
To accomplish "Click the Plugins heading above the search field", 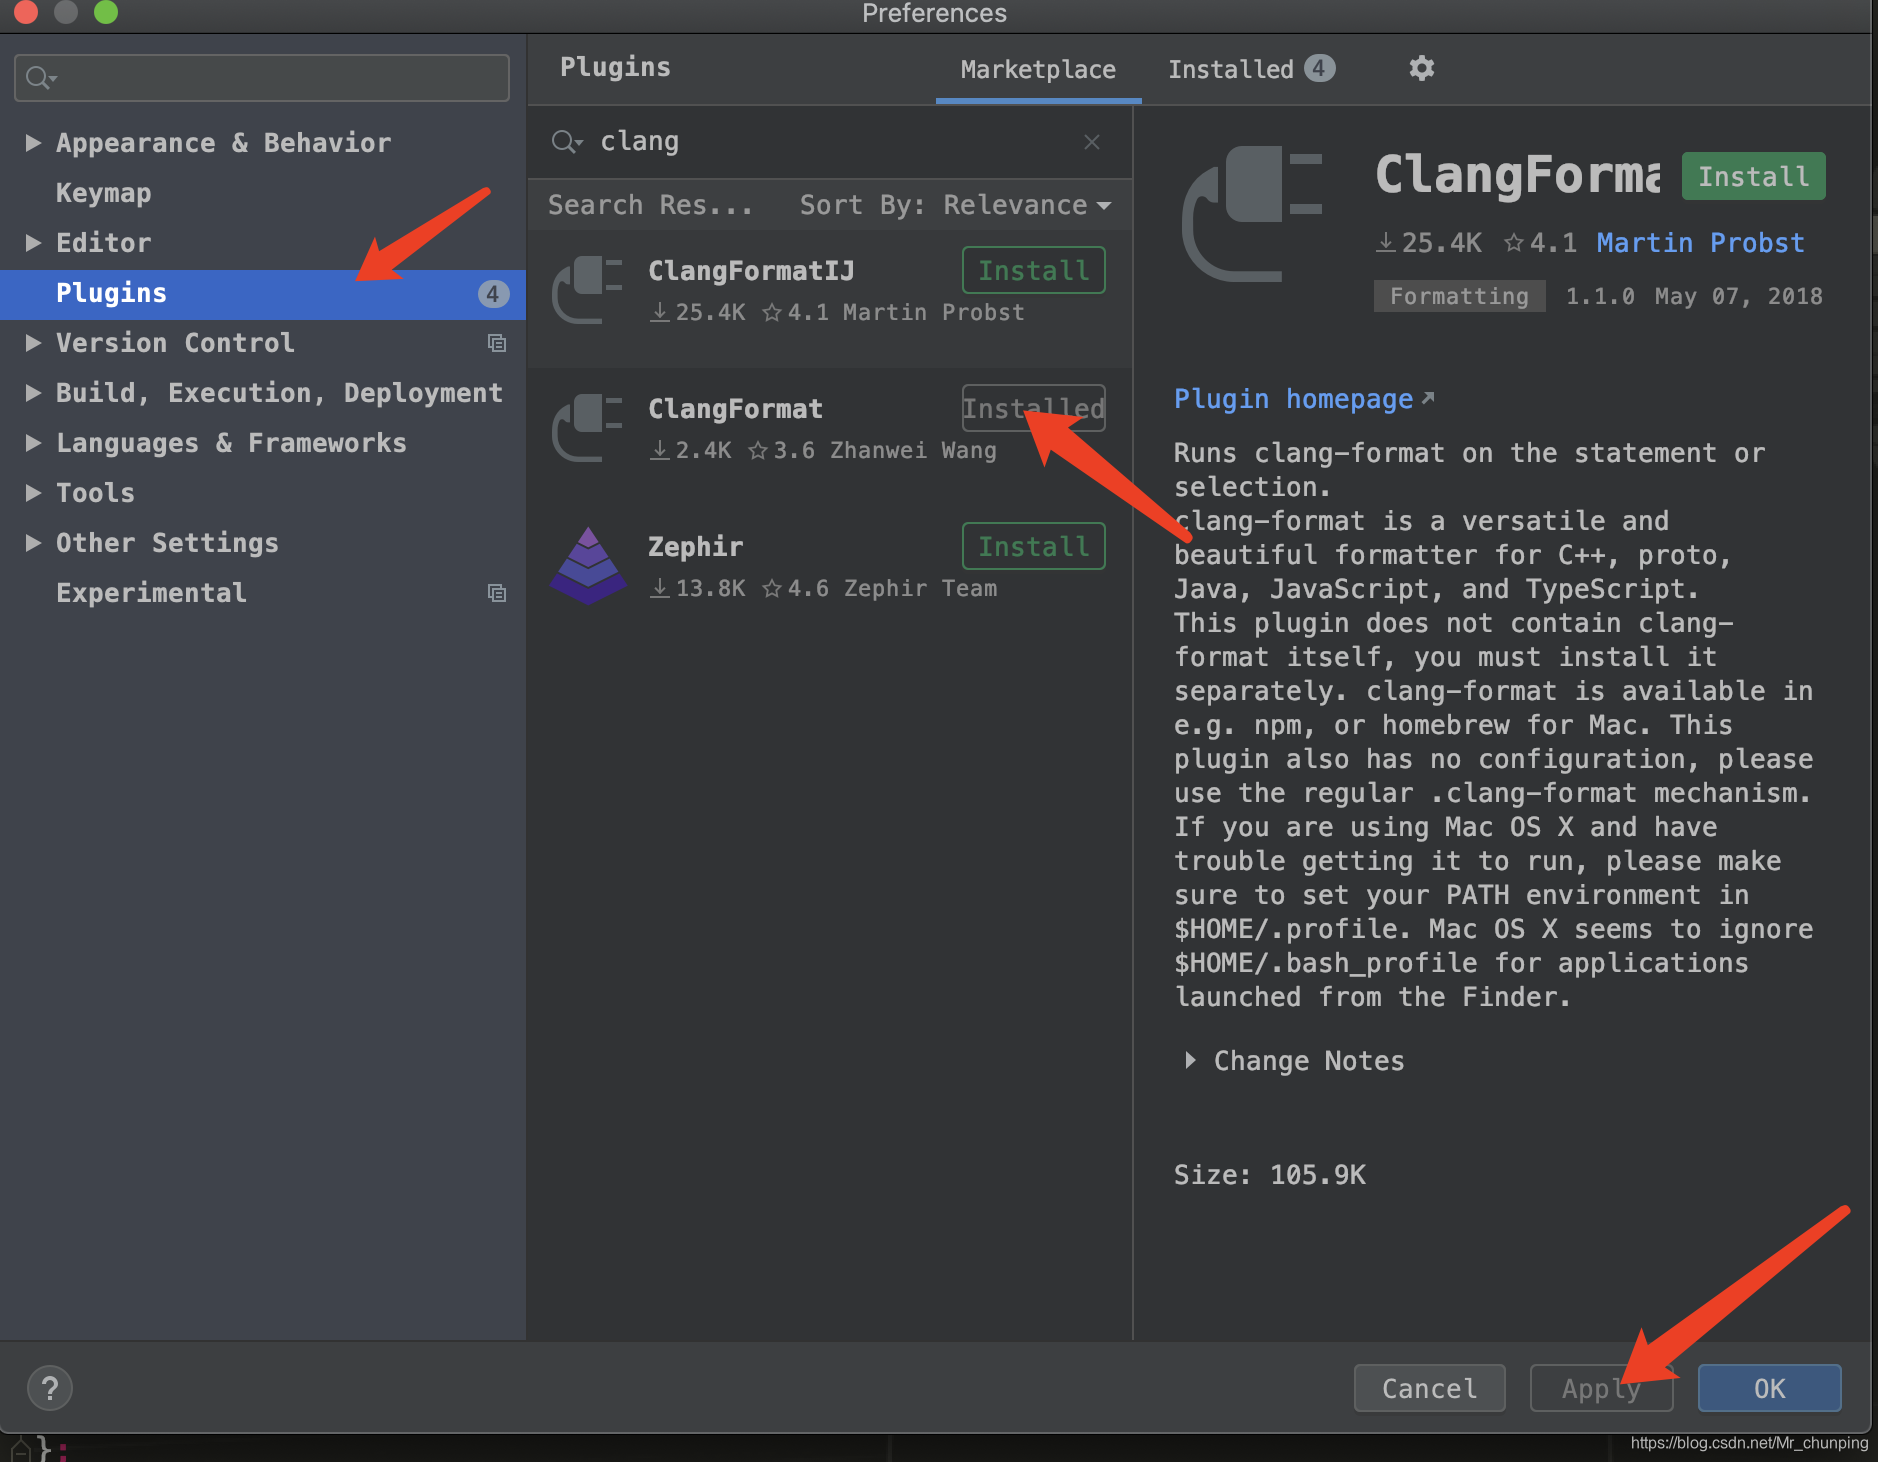I will [615, 67].
